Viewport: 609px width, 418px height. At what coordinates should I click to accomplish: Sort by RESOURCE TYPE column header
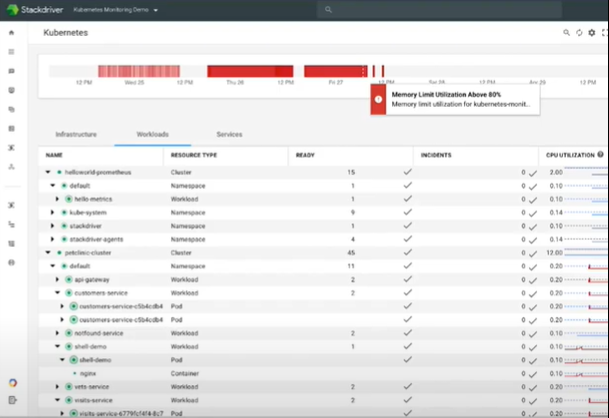pyautogui.click(x=194, y=155)
